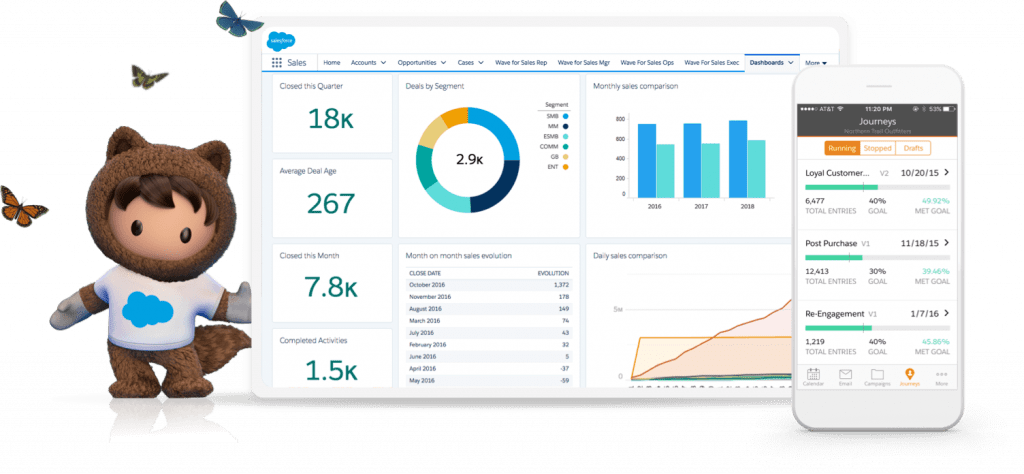Click the 7.8K Closed this Month value
1024x474 pixels.
pos(330,287)
